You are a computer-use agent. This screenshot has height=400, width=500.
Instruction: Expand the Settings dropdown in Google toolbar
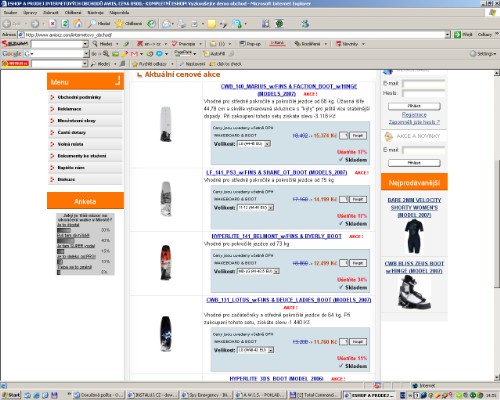tap(483, 54)
